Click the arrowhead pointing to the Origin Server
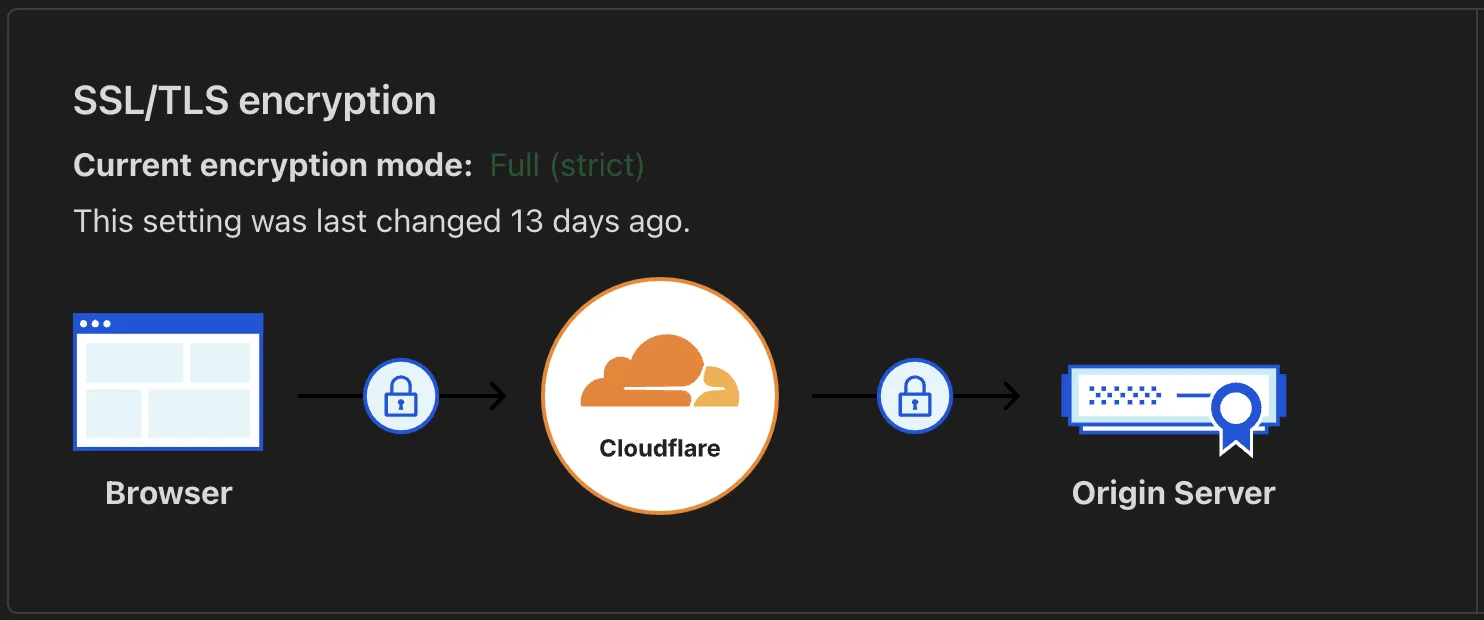The width and height of the screenshot is (1484, 620). tap(1011, 396)
